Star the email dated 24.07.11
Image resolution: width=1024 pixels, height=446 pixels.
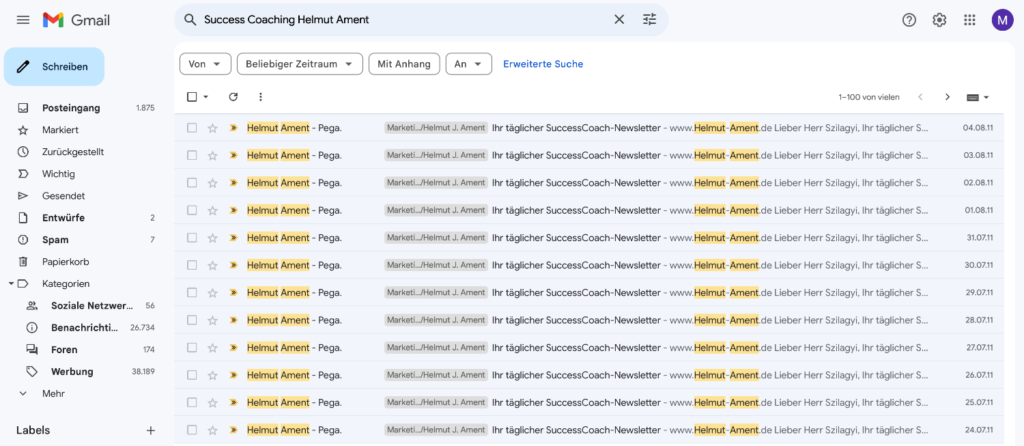[212, 430]
